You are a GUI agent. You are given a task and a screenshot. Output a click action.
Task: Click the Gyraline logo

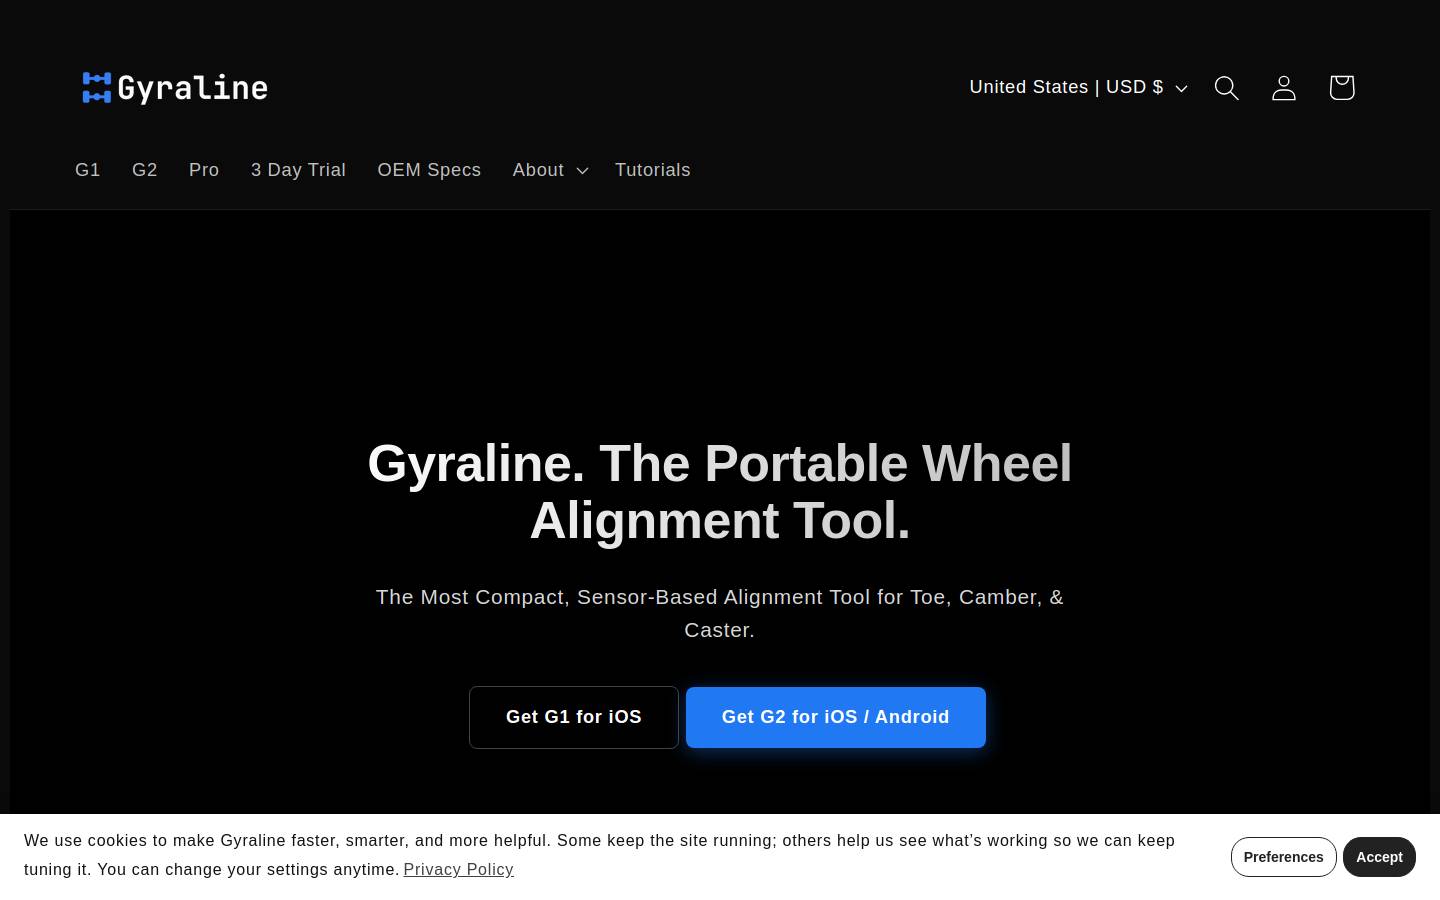click(x=175, y=88)
